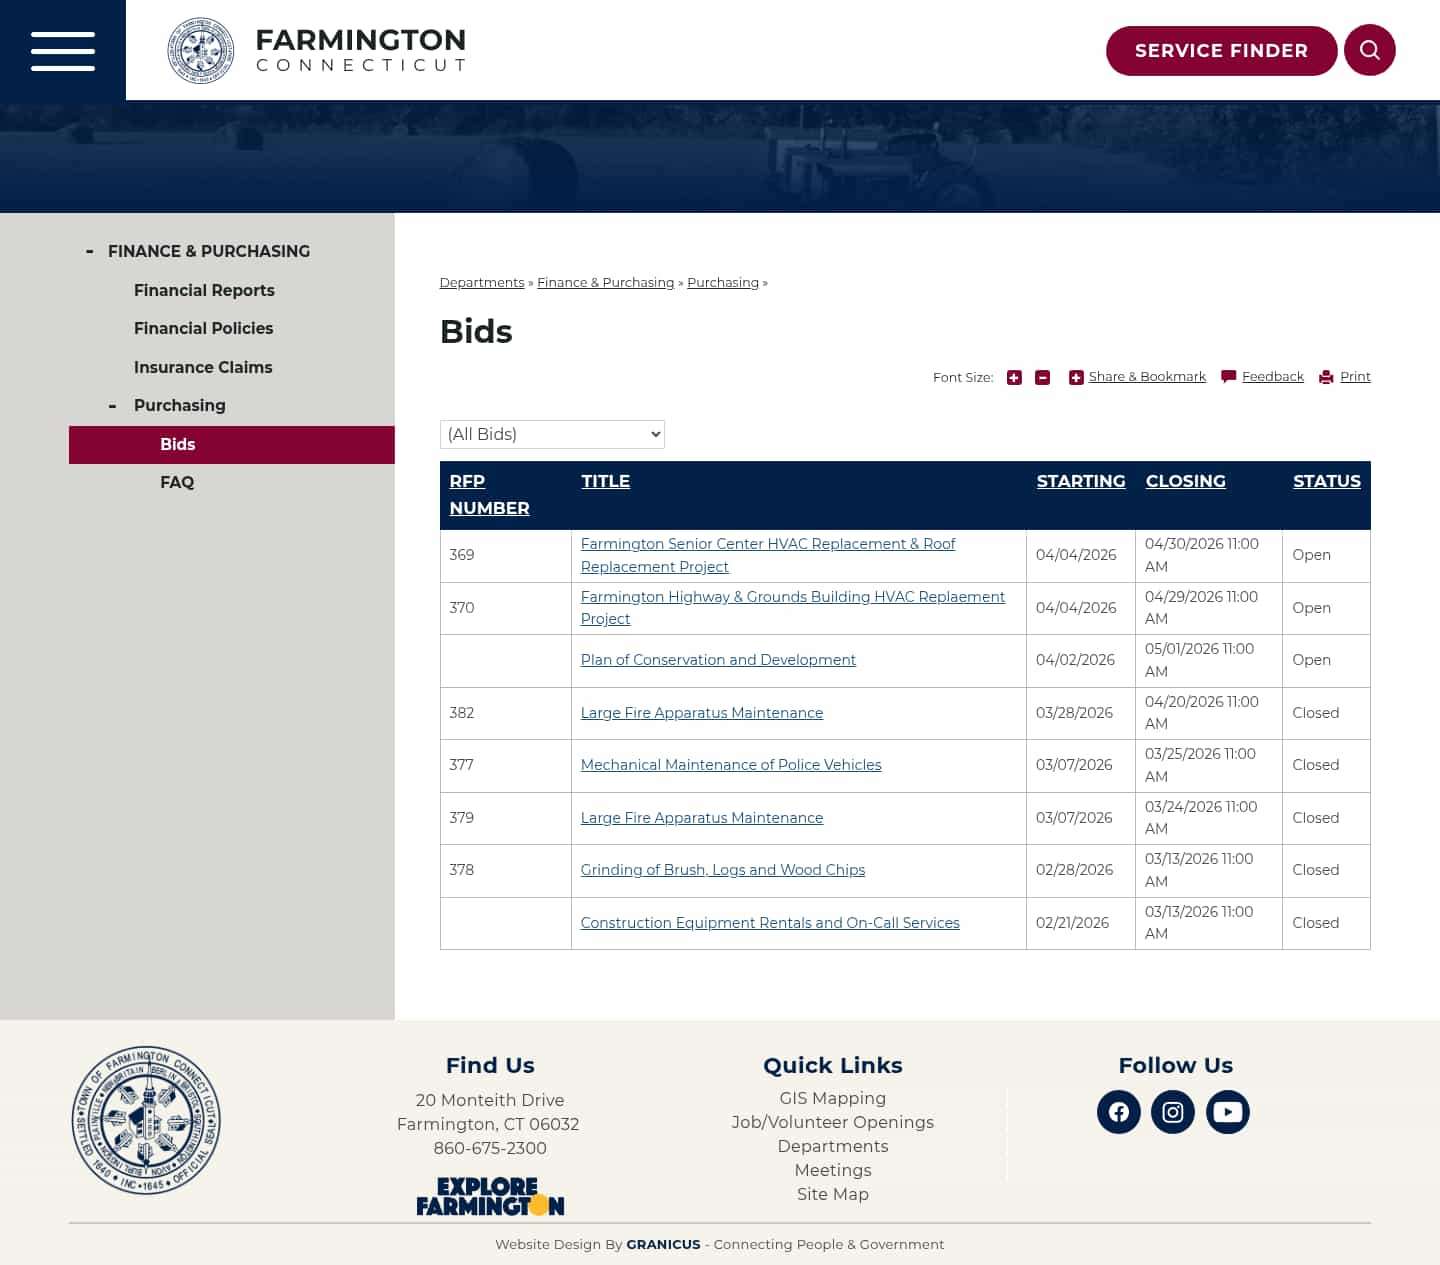Open the (All Bids) filter dropdown
1440x1265 pixels.
pyautogui.click(x=552, y=434)
